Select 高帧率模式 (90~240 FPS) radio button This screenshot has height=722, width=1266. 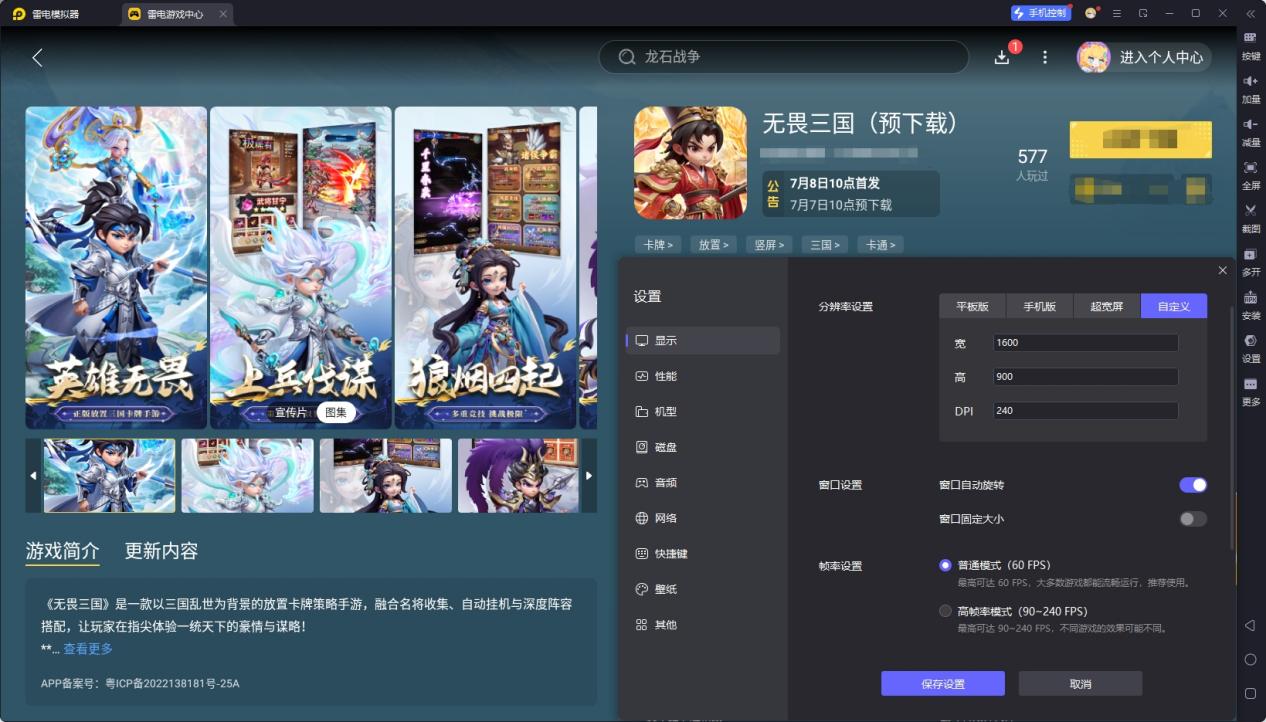(945, 611)
